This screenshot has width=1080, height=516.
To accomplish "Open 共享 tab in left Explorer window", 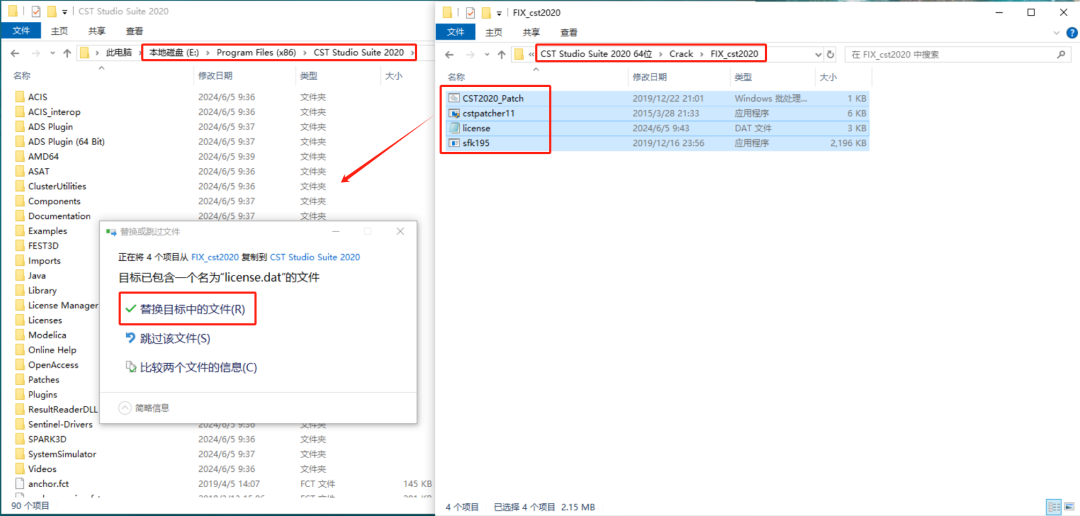I will point(97,31).
